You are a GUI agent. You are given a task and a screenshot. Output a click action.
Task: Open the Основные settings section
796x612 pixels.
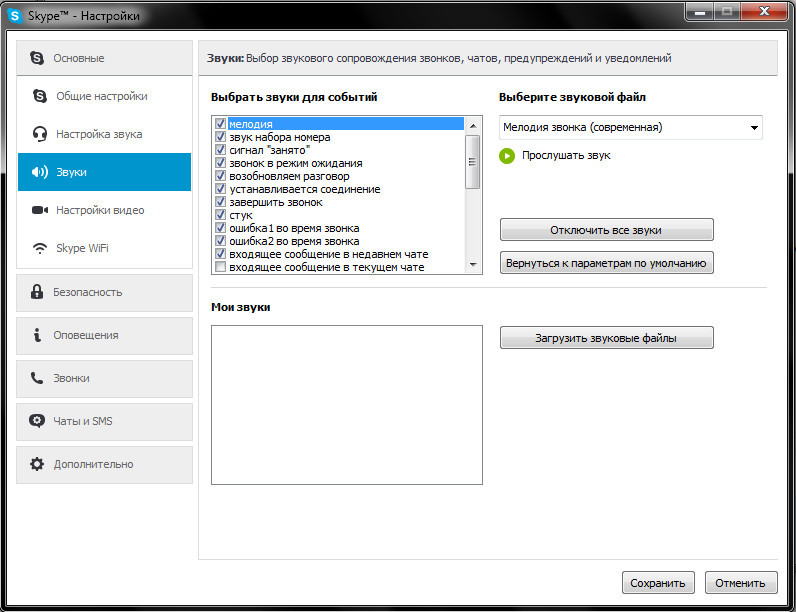pos(104,58)
